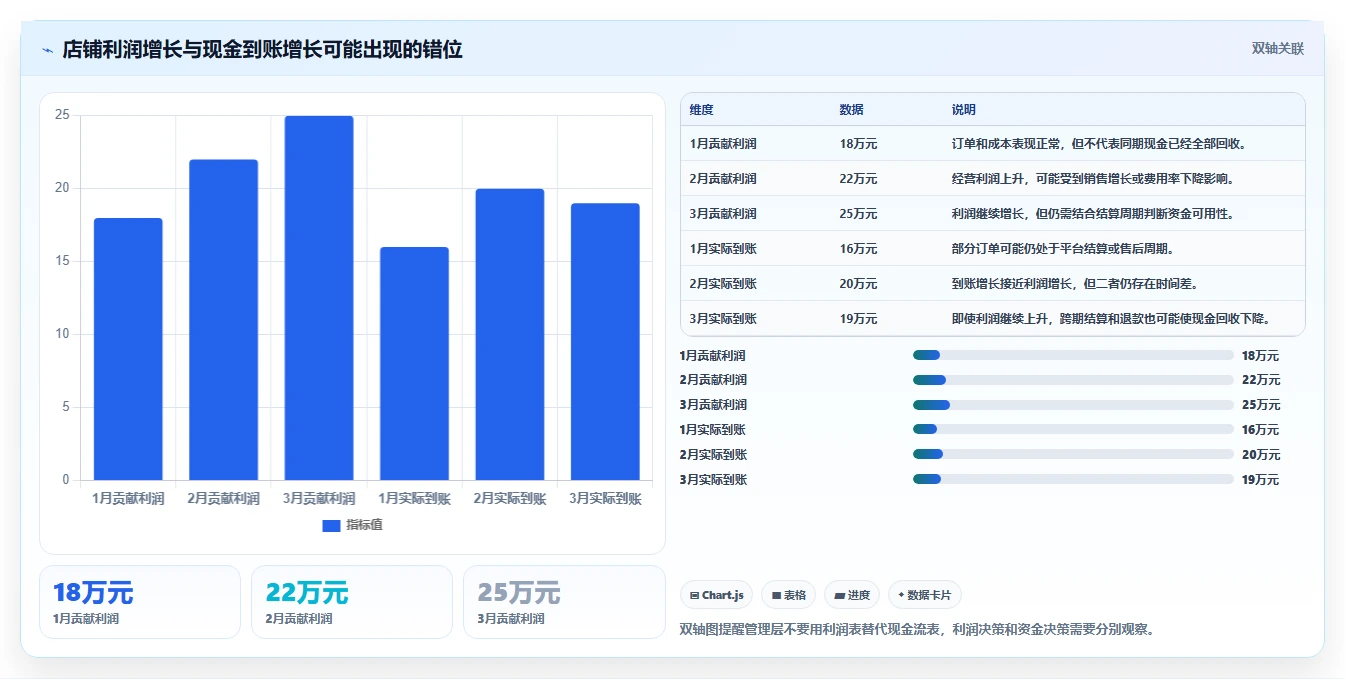Click the 2月贡献利润 progress bar
The height and width of the screenshot is (679, 1345).
pyautogui.click(x=1073, y=380)
